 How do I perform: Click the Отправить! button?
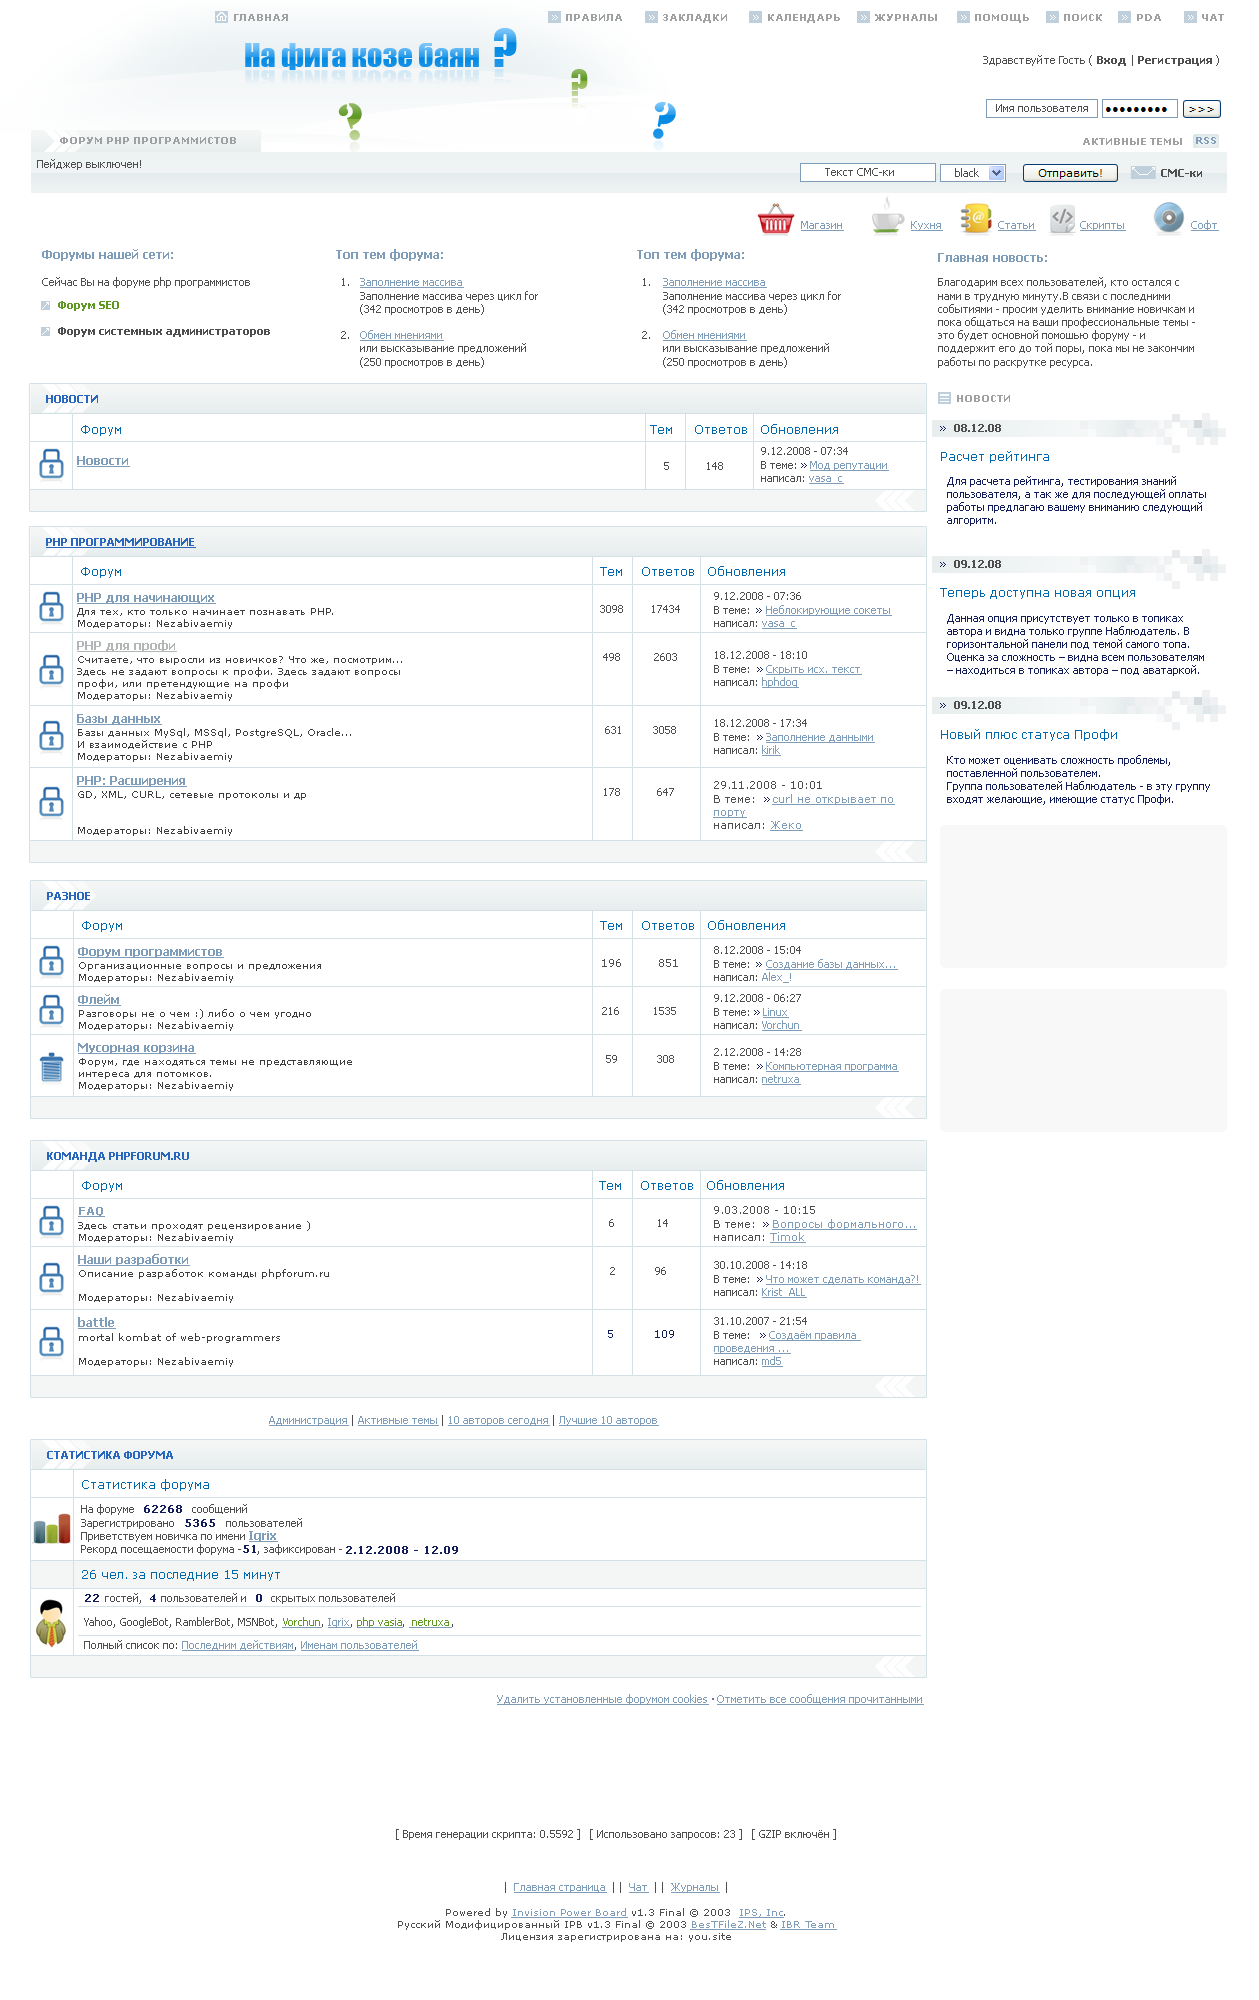click(1070, 173)
